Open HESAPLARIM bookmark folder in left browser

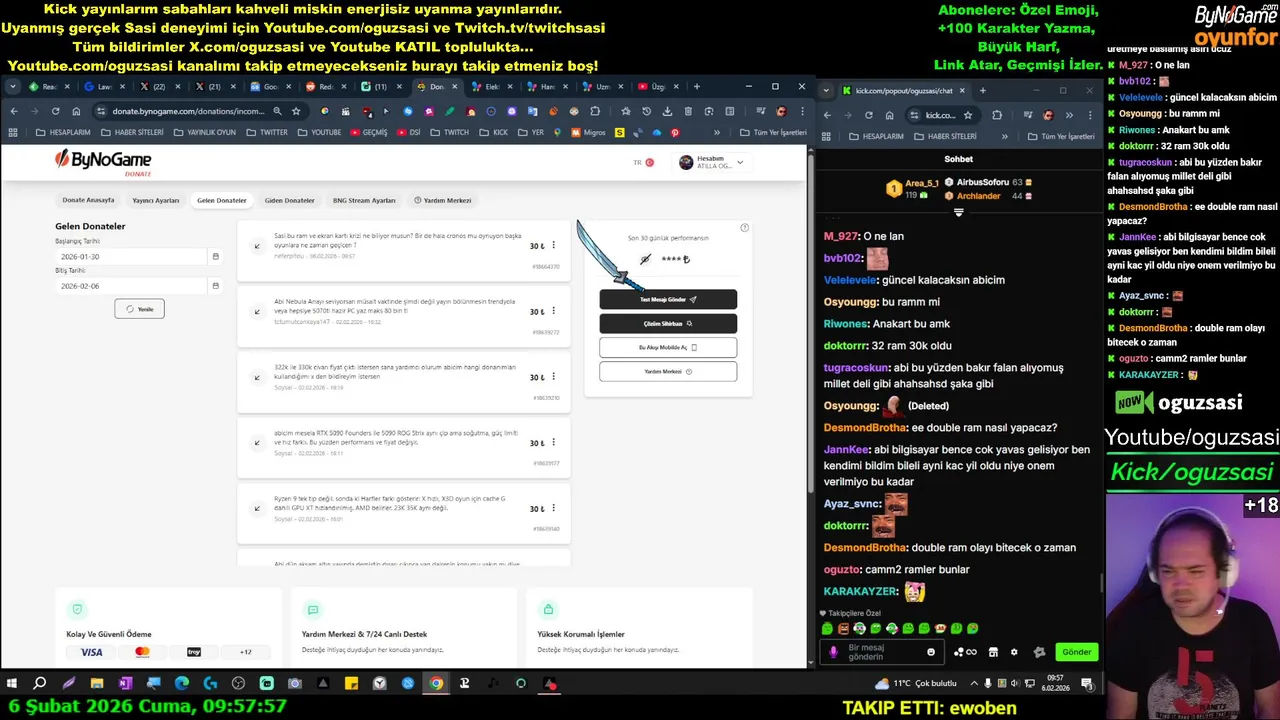click(64, 132)
